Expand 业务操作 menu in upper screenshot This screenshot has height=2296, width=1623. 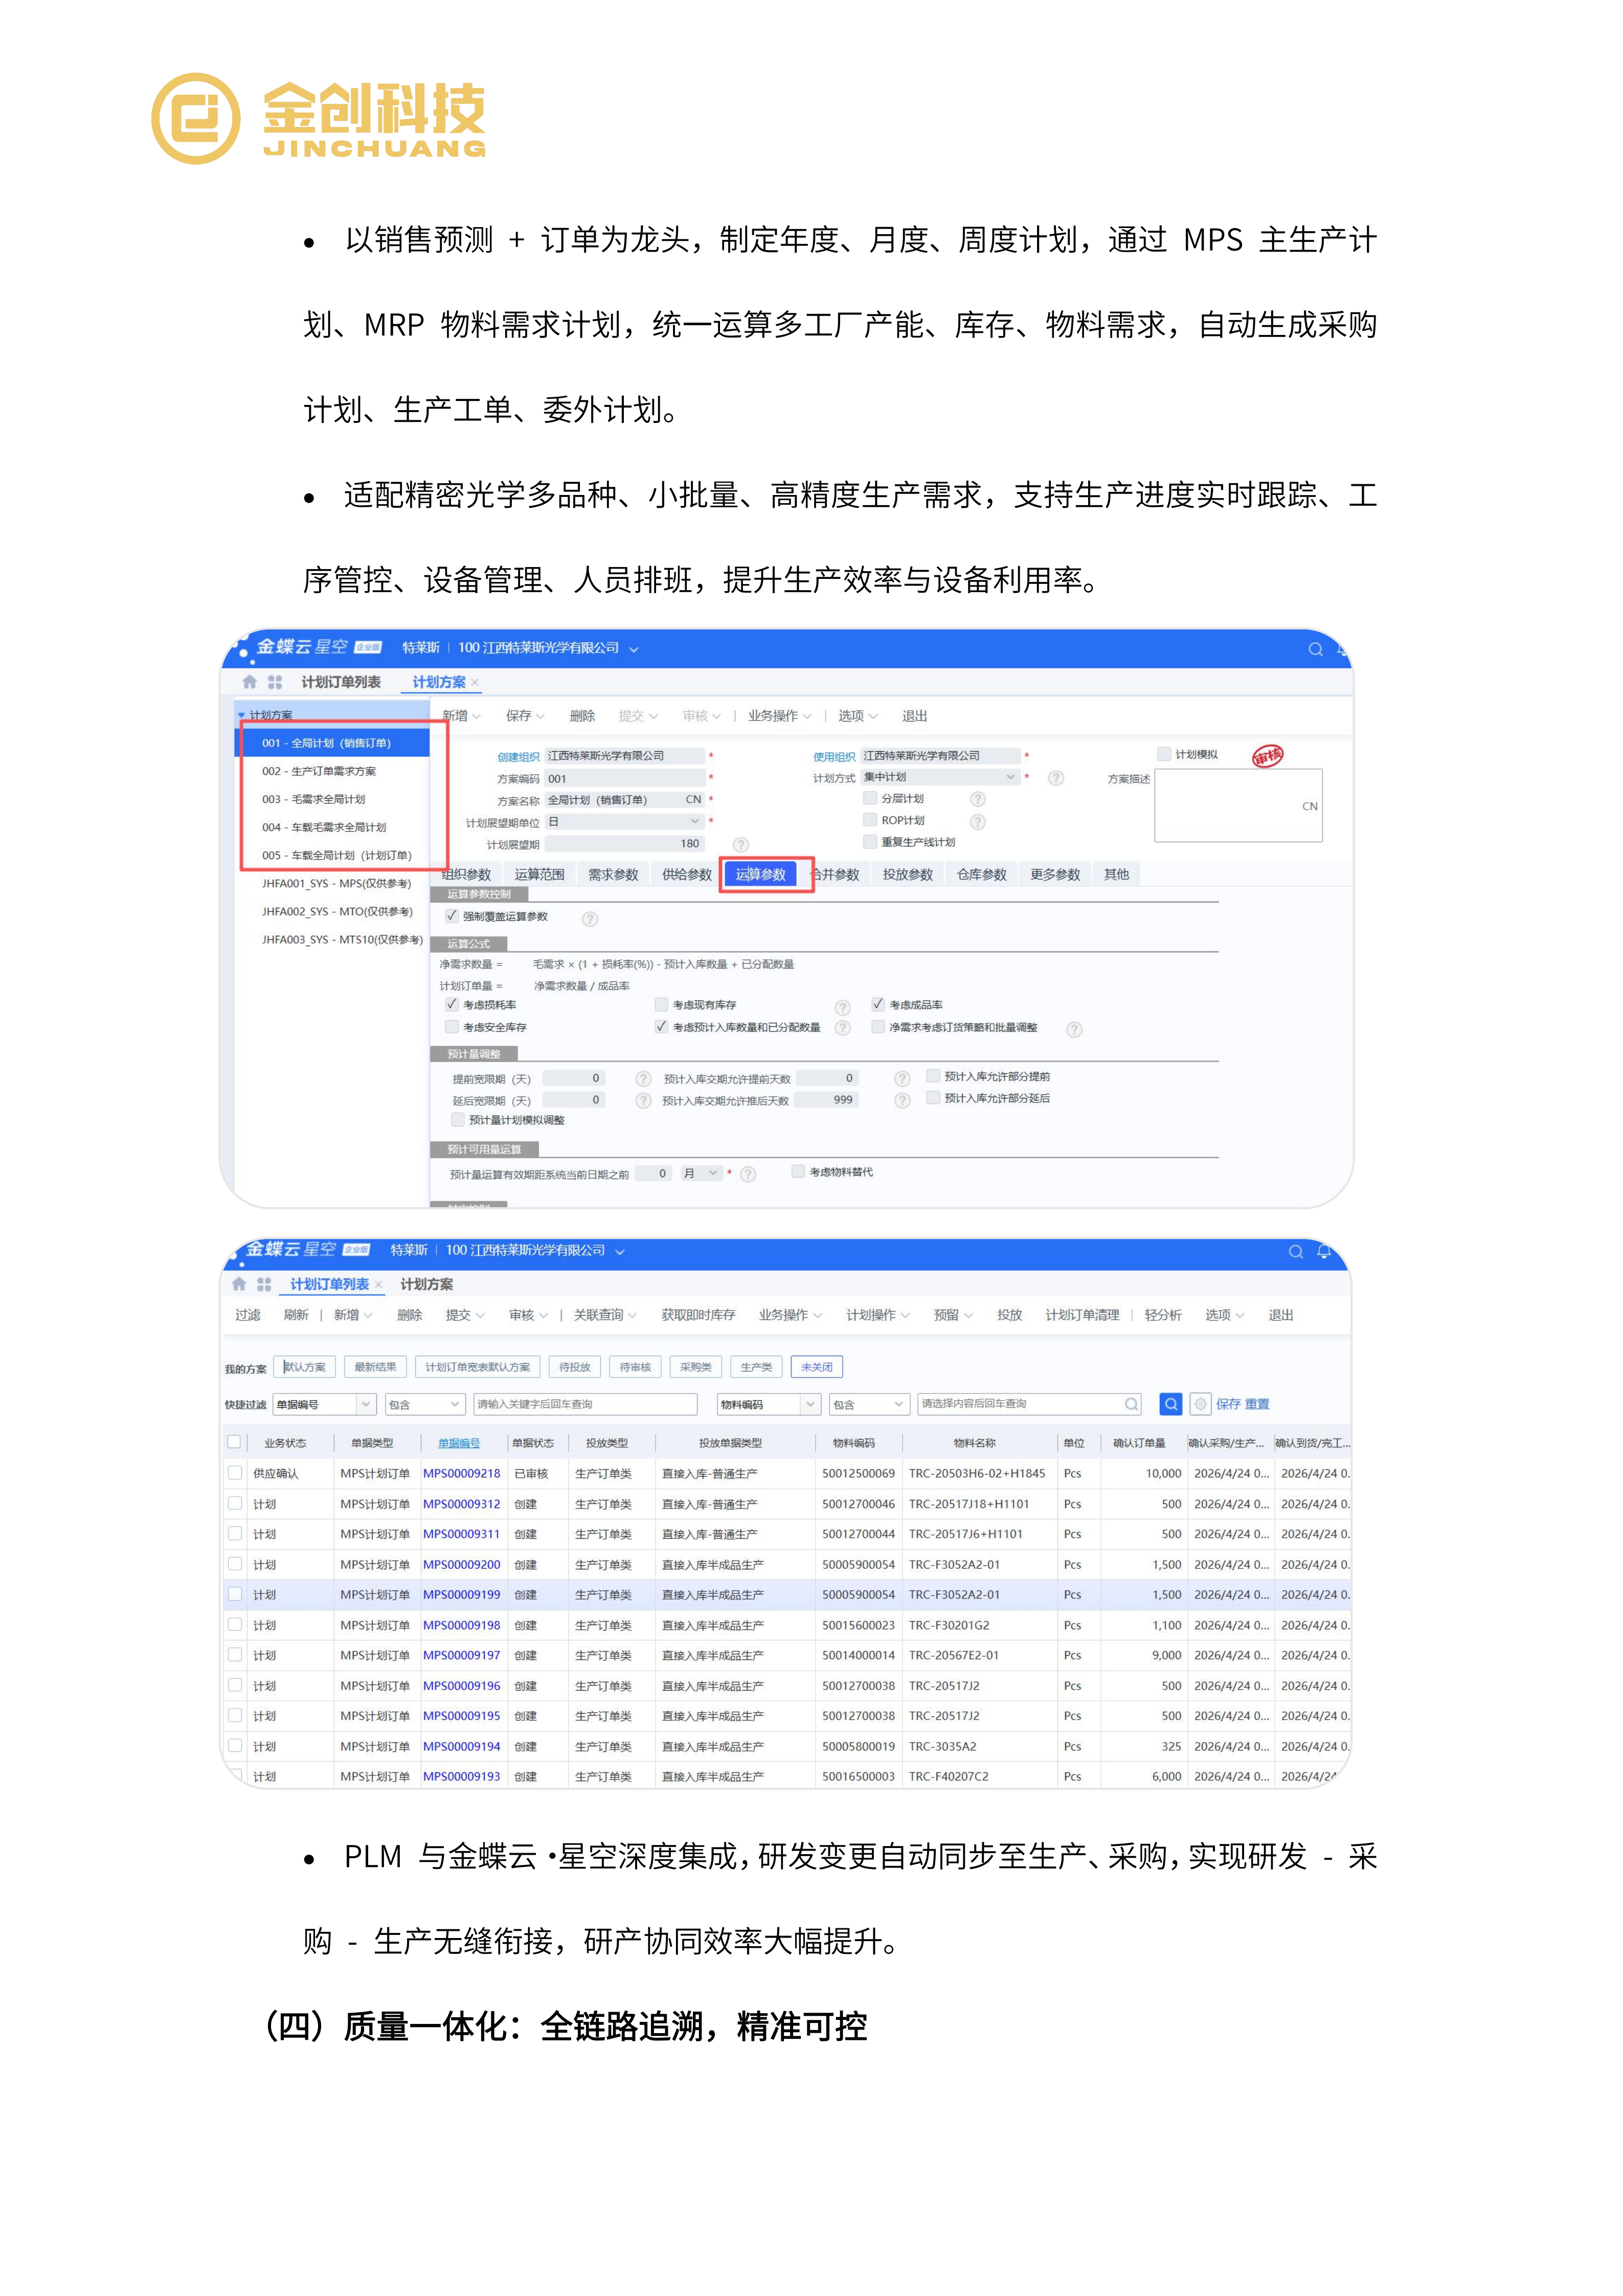[779, 716]
